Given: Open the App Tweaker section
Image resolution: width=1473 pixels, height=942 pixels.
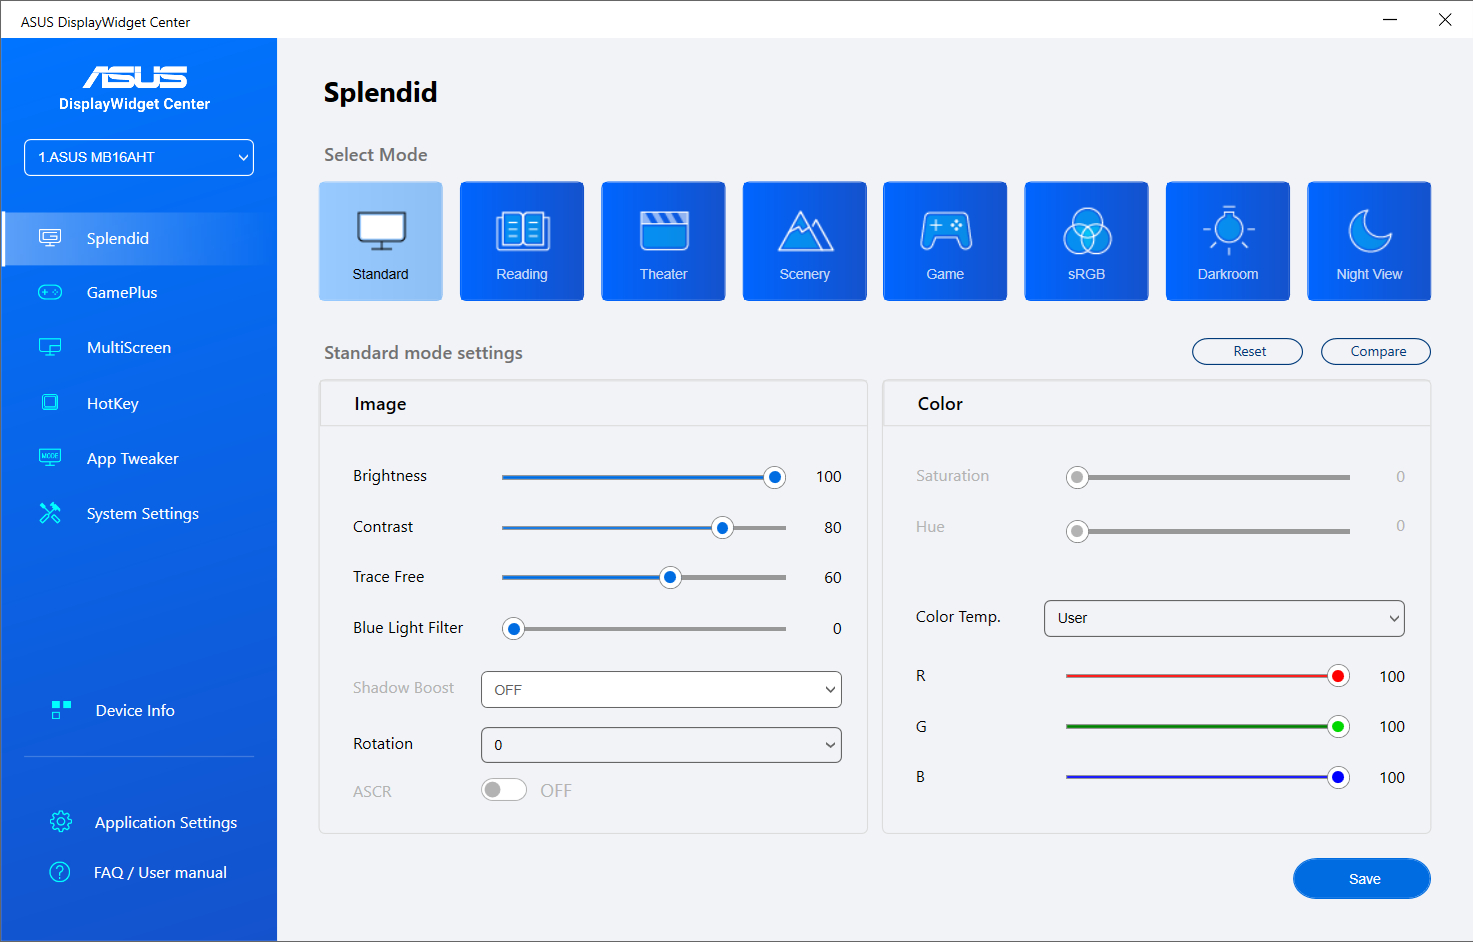Looking at the screenshot, I should click(133, 458).
